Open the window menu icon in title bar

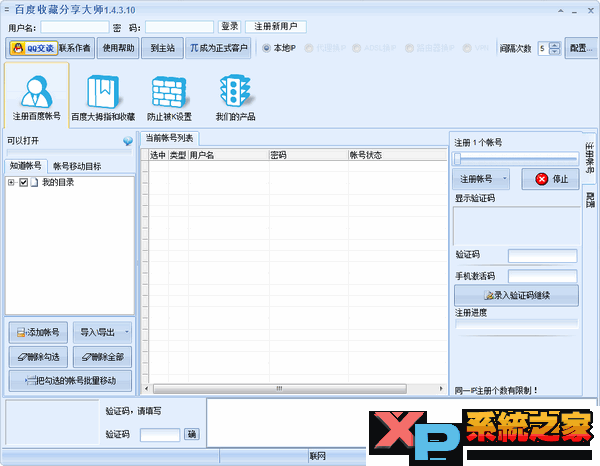click(x=7, y=9)
